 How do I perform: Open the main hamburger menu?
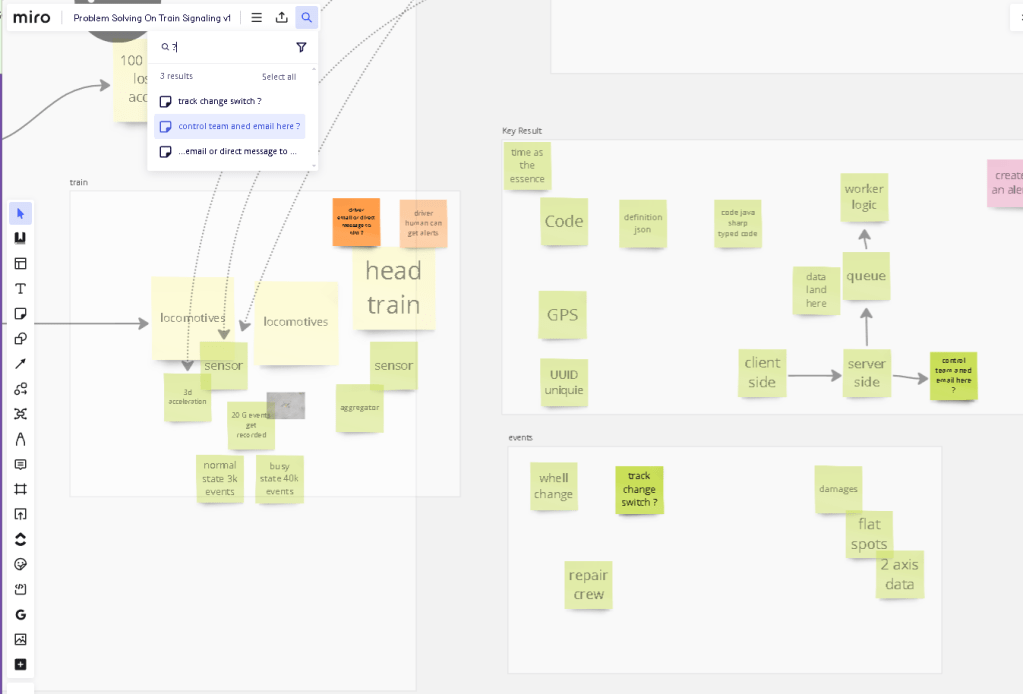tap(256, 18)
